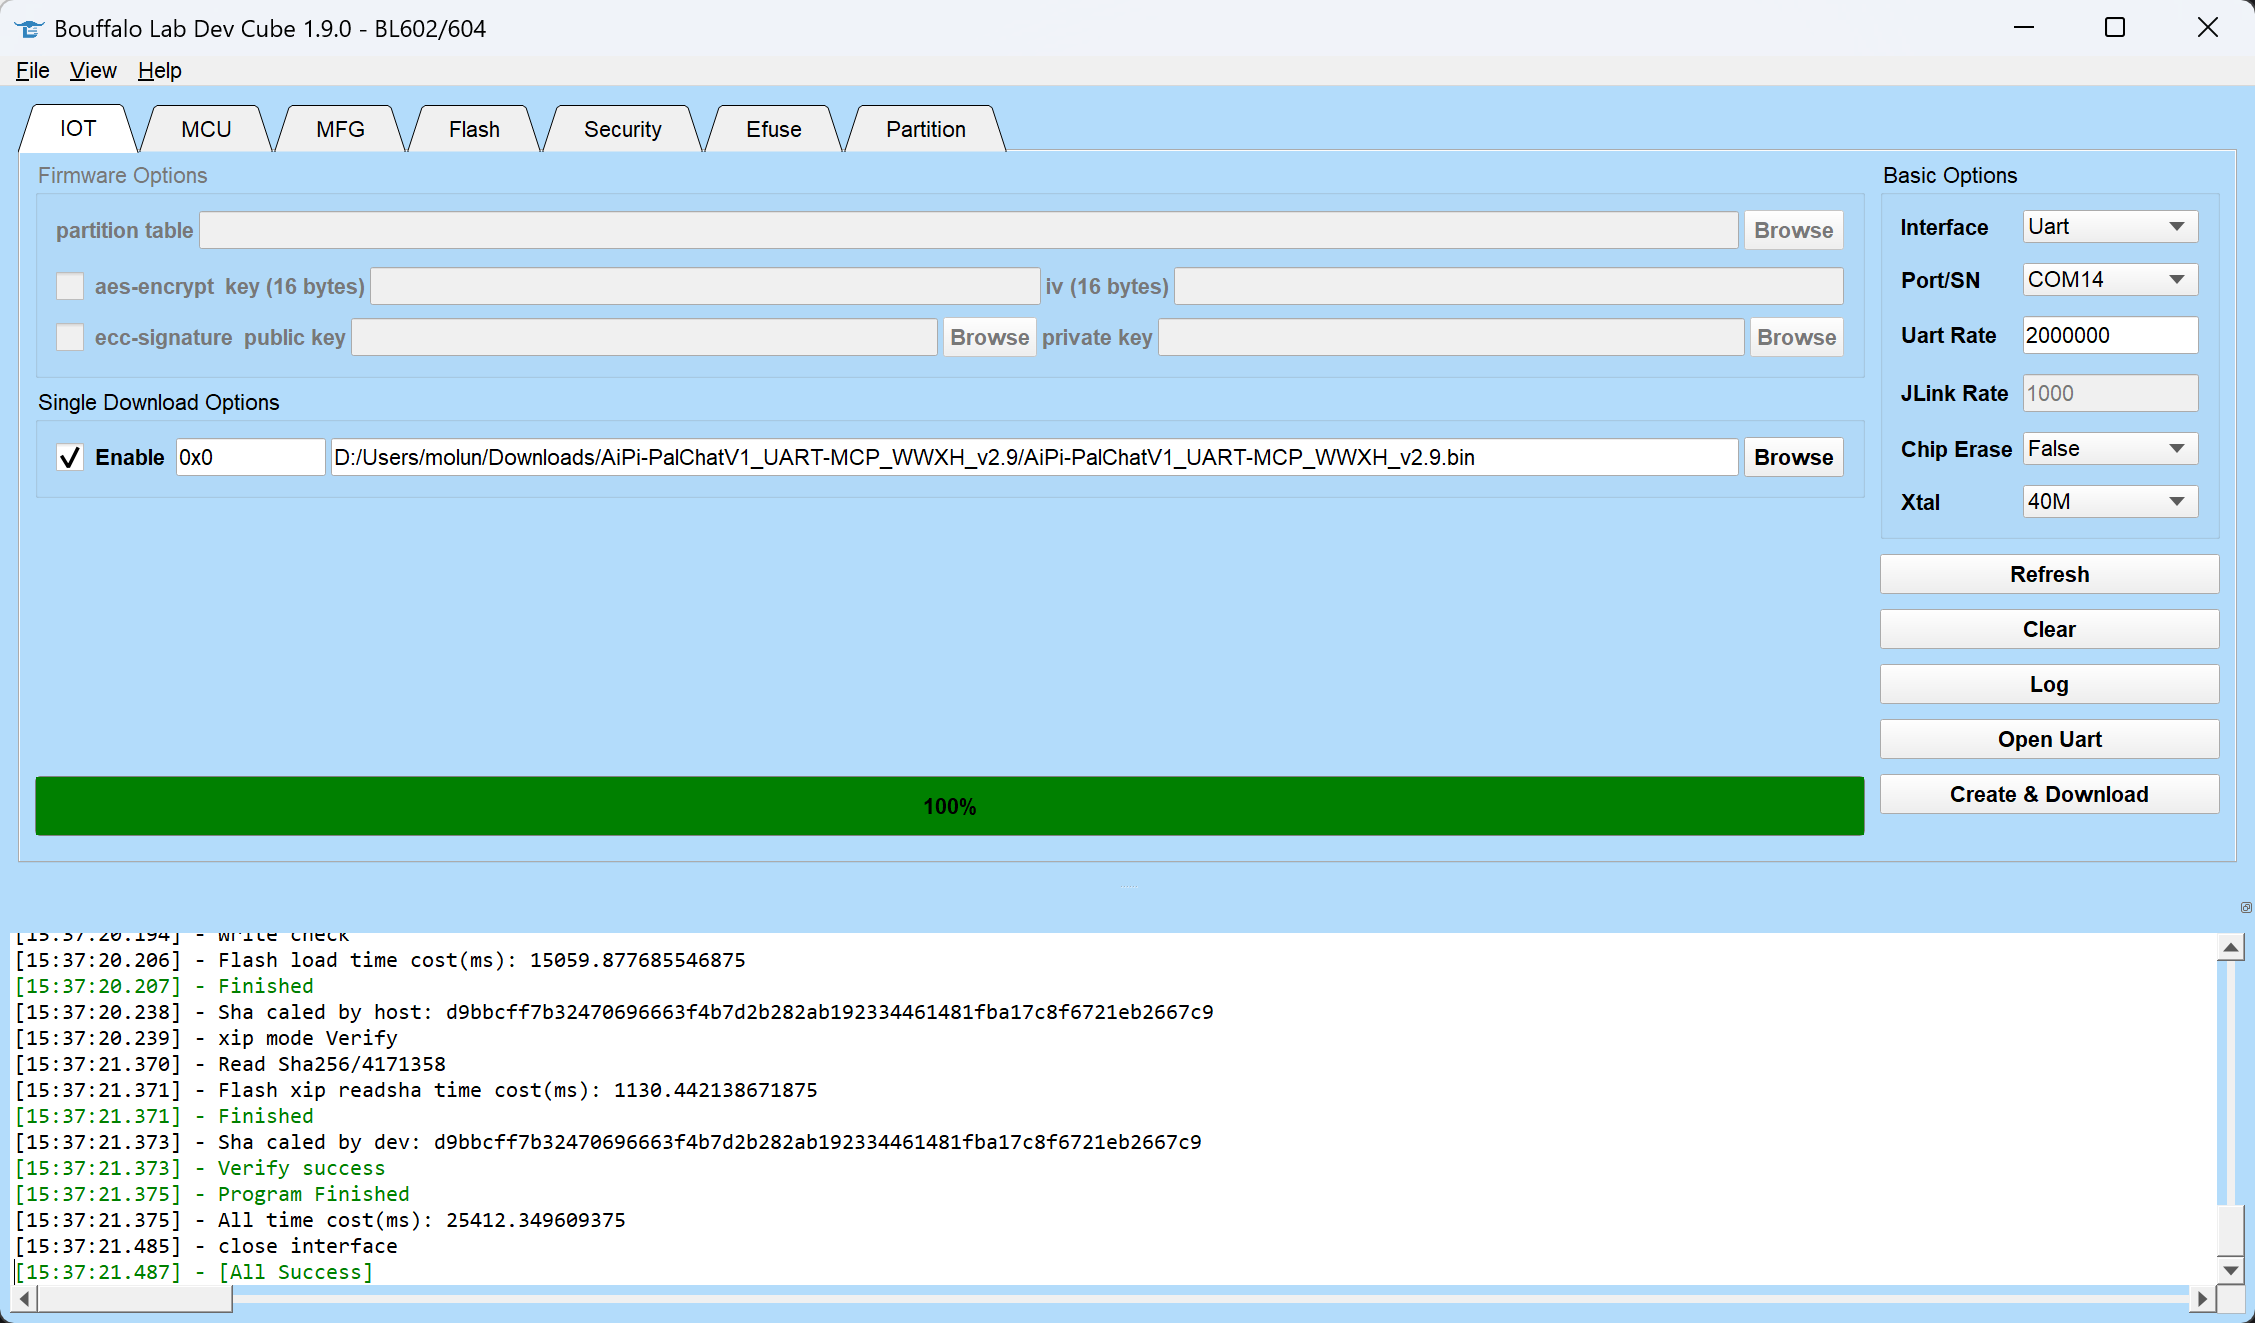The height and width of the screenshot is (1323, 2255).
Task: Toggle the ecc-signature checkbox
Action: click(70, 337)
